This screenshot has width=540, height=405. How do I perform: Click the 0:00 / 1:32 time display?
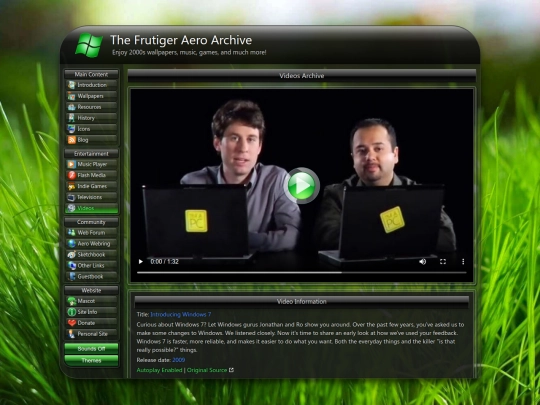coord(164,262)
